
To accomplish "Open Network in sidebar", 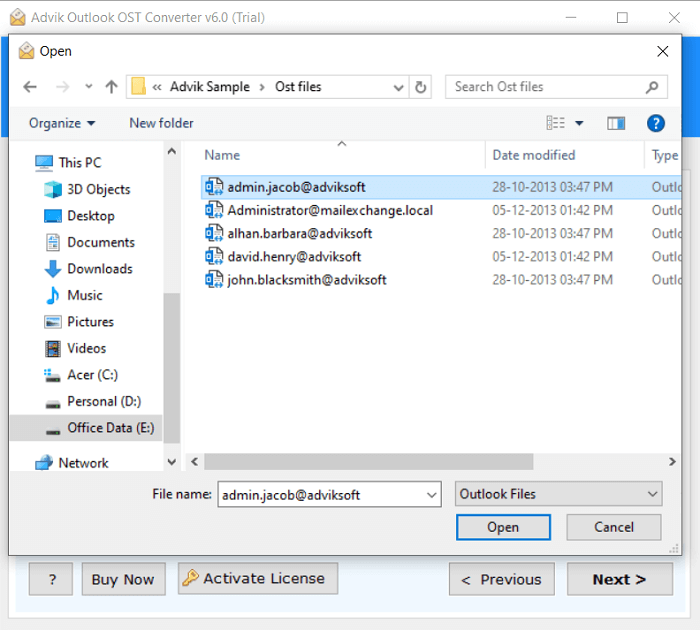I will tap(83, 463).
